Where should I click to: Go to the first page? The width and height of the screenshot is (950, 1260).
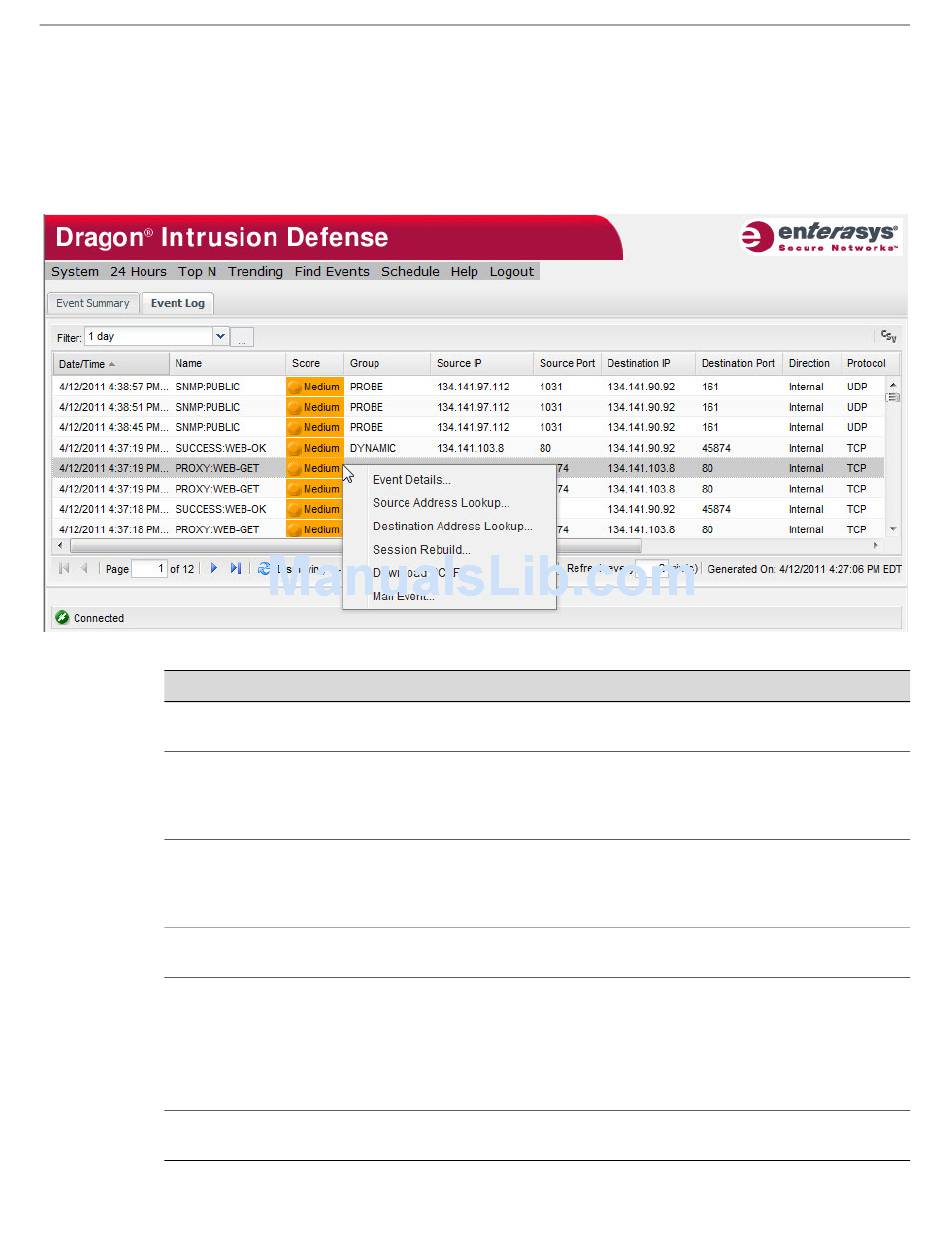pyautogui.click(x=64, y=568)
